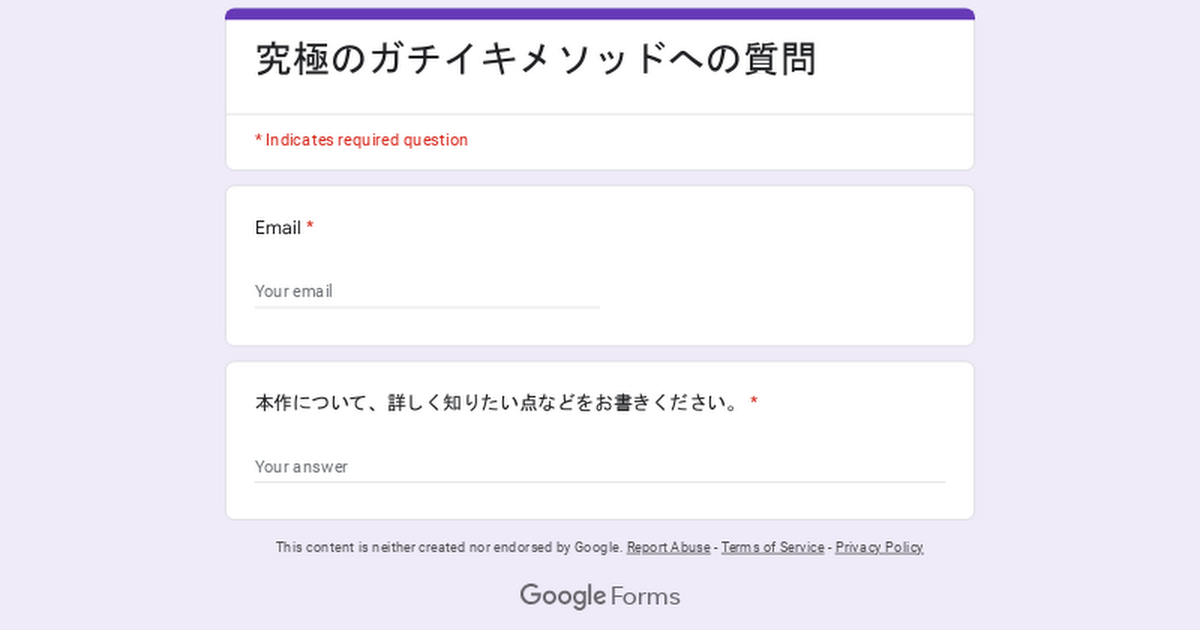Click the "Forms" word in footer logo
The height and width of the screenshot is (630, 1200).
coord(646,597)
